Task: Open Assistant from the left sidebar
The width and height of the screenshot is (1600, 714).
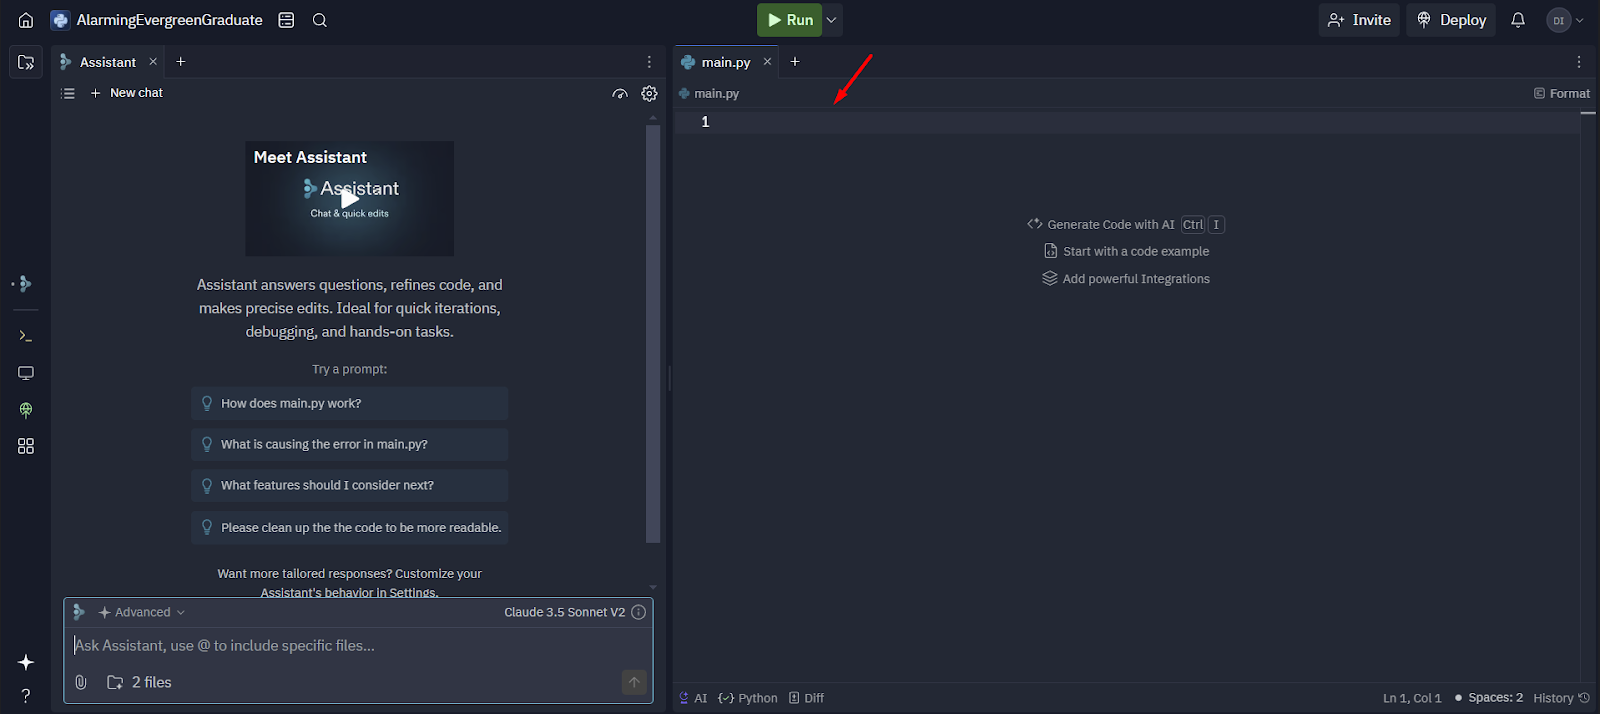Action: (x=25, y=284)
